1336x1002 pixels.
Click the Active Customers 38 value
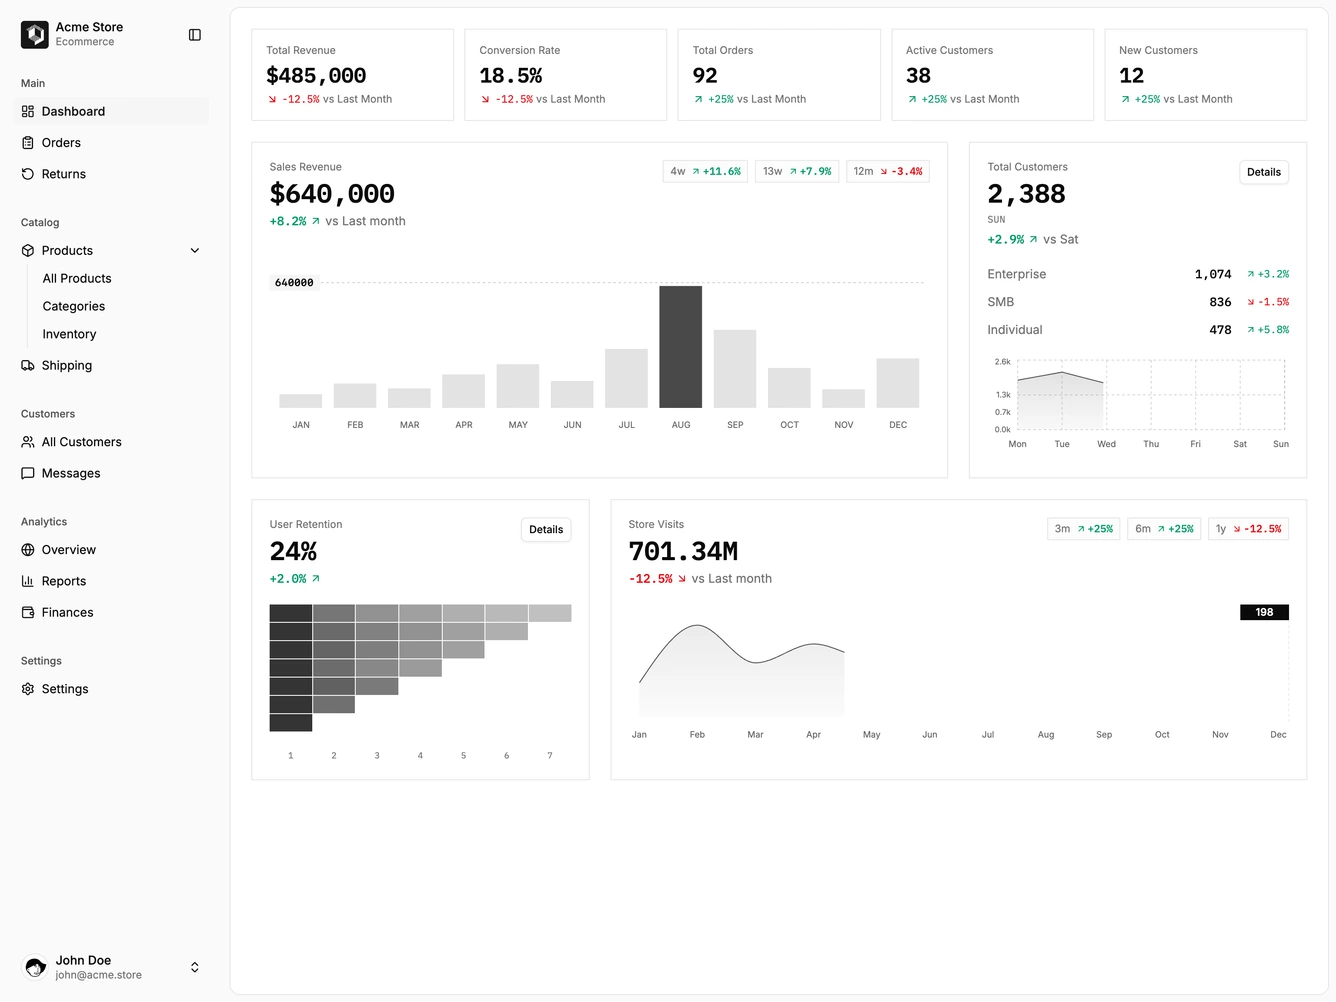[918, 76]
